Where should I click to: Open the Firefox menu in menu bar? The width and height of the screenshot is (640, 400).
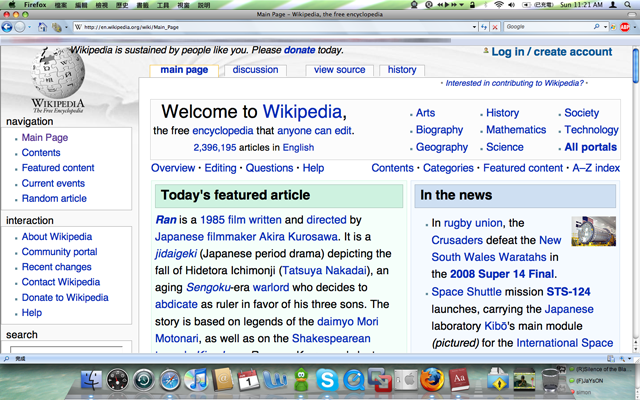tap(35, 4)
